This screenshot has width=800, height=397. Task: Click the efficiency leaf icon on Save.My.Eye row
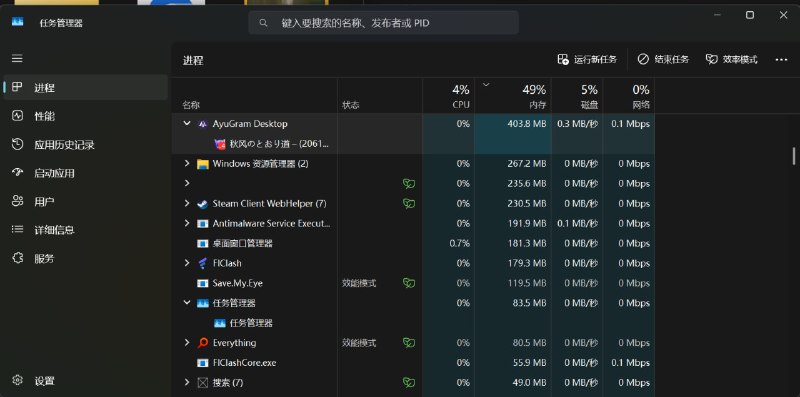pyautogui.click(x=409, y=283)
